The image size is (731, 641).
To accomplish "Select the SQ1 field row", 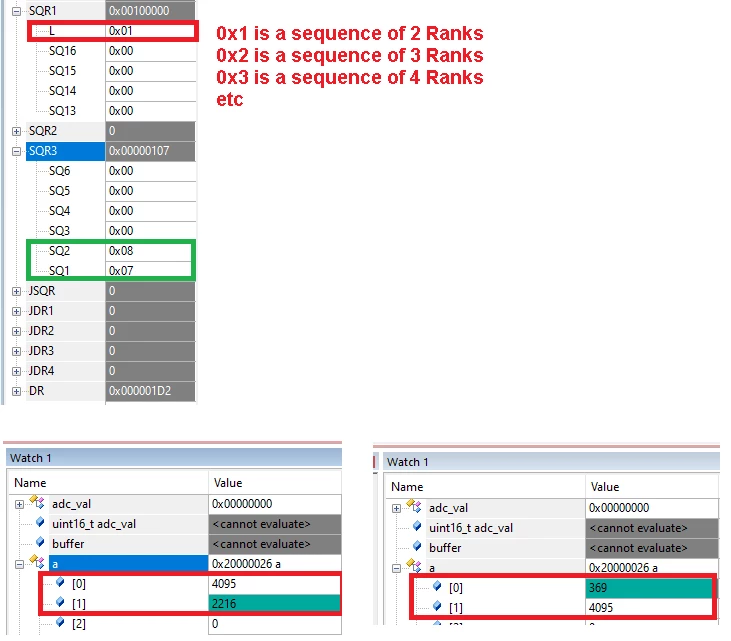I will [x=111, y=271].
